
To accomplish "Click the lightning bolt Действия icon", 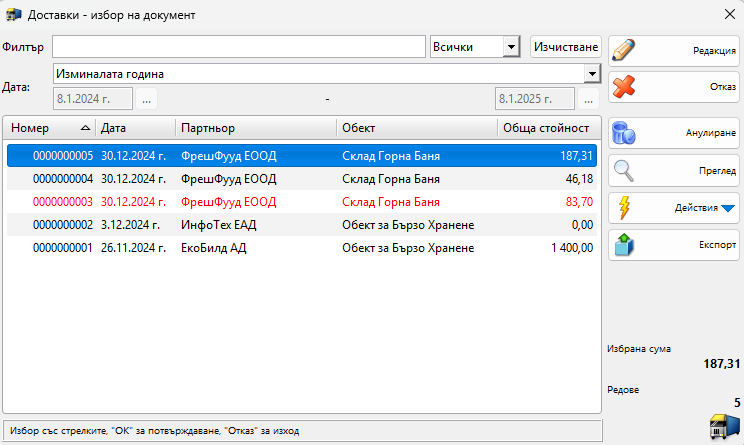I will coord(624,208).
